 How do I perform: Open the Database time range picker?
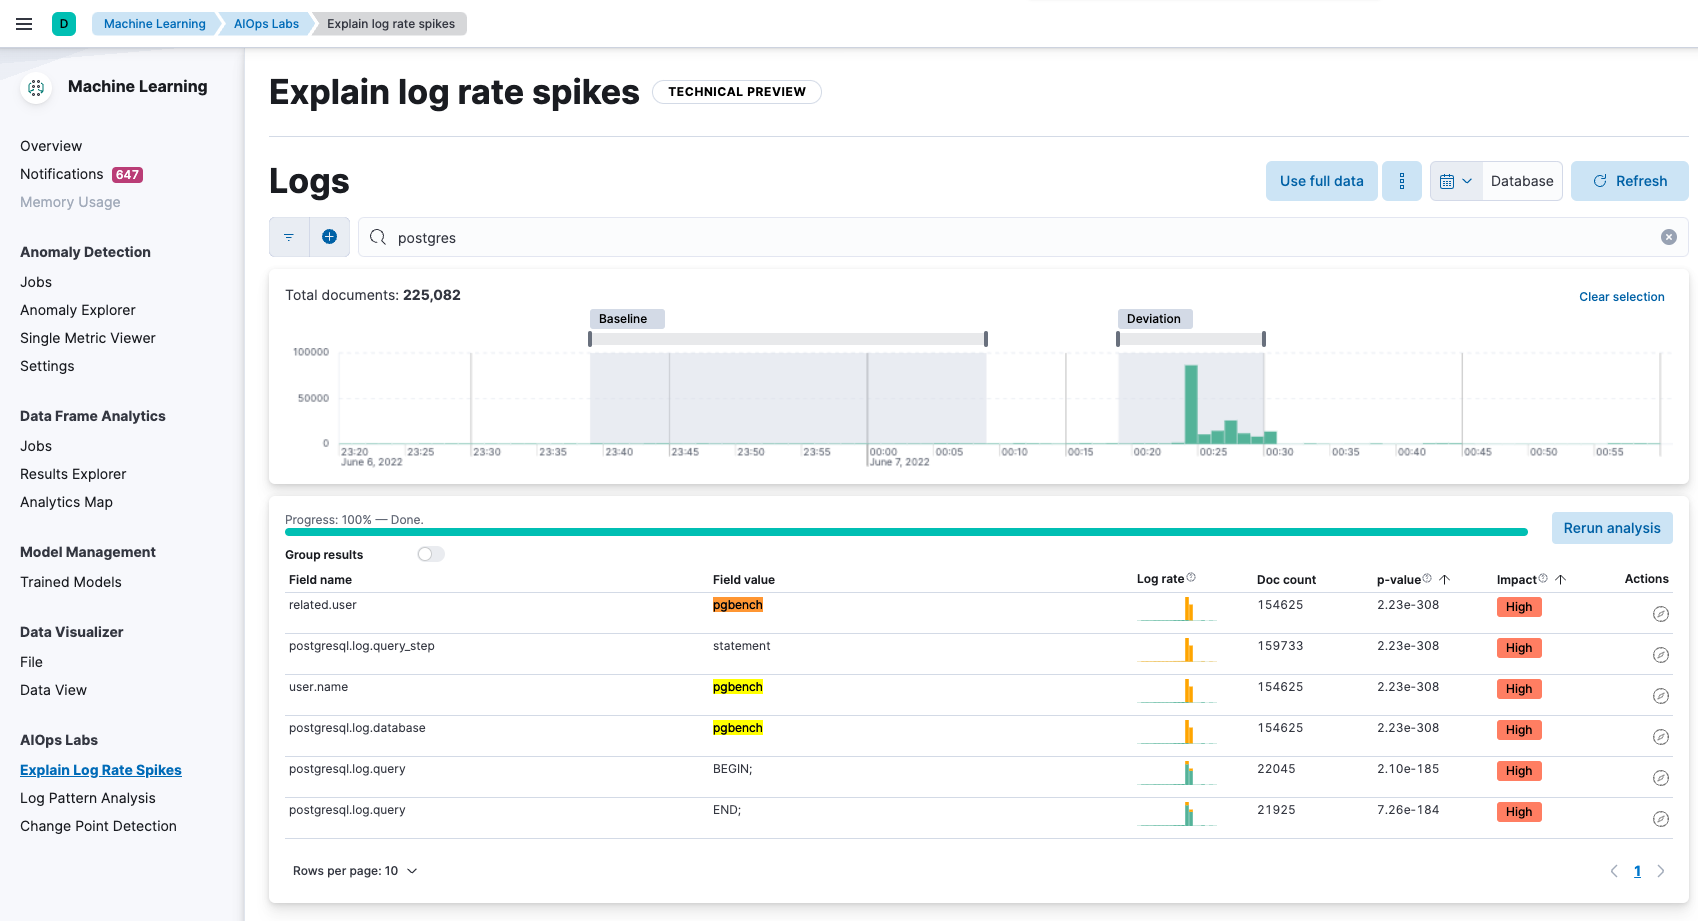[x=1521, y=181]
